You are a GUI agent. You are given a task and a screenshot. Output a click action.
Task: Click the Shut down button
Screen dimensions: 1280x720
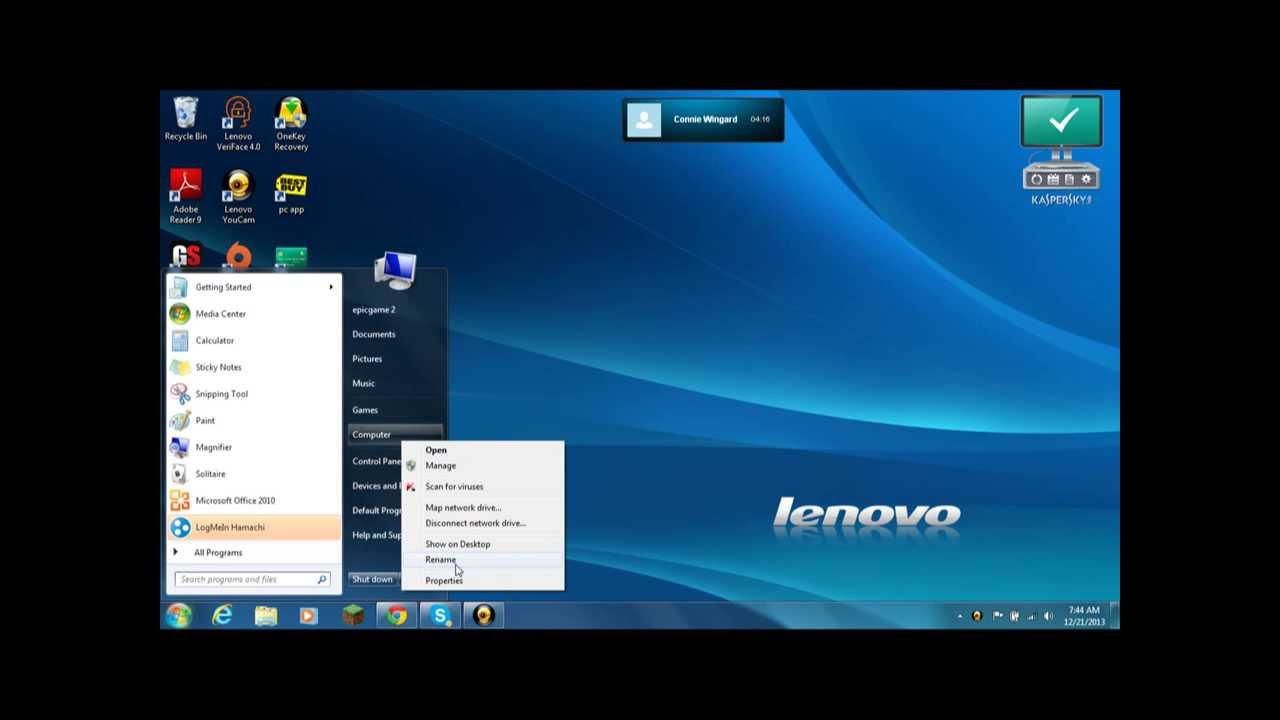coord(373,579)
